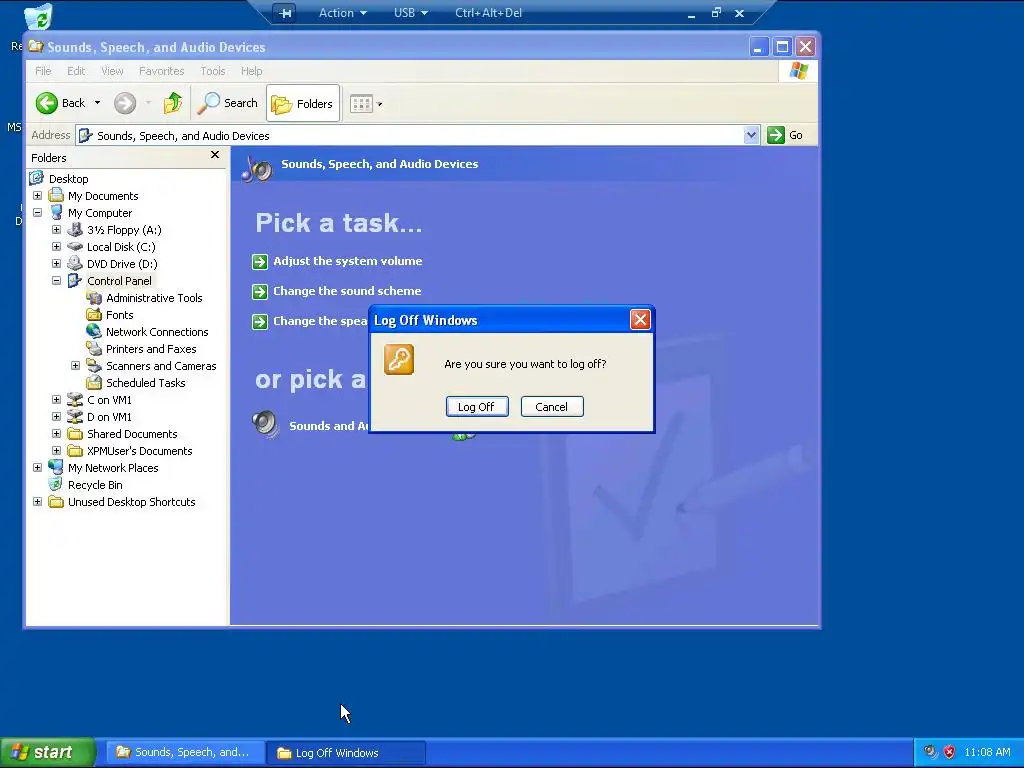
Task: Expand D on VM1 node
Action: [56, 417]
